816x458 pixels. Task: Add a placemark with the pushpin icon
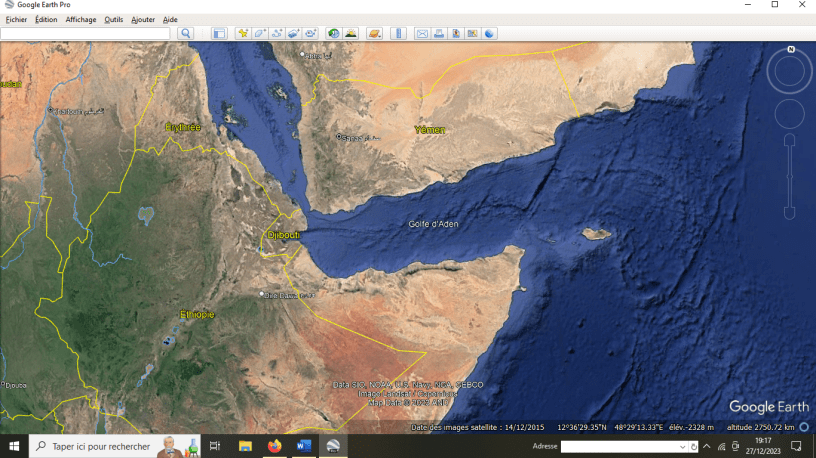(x=243, y=33)
